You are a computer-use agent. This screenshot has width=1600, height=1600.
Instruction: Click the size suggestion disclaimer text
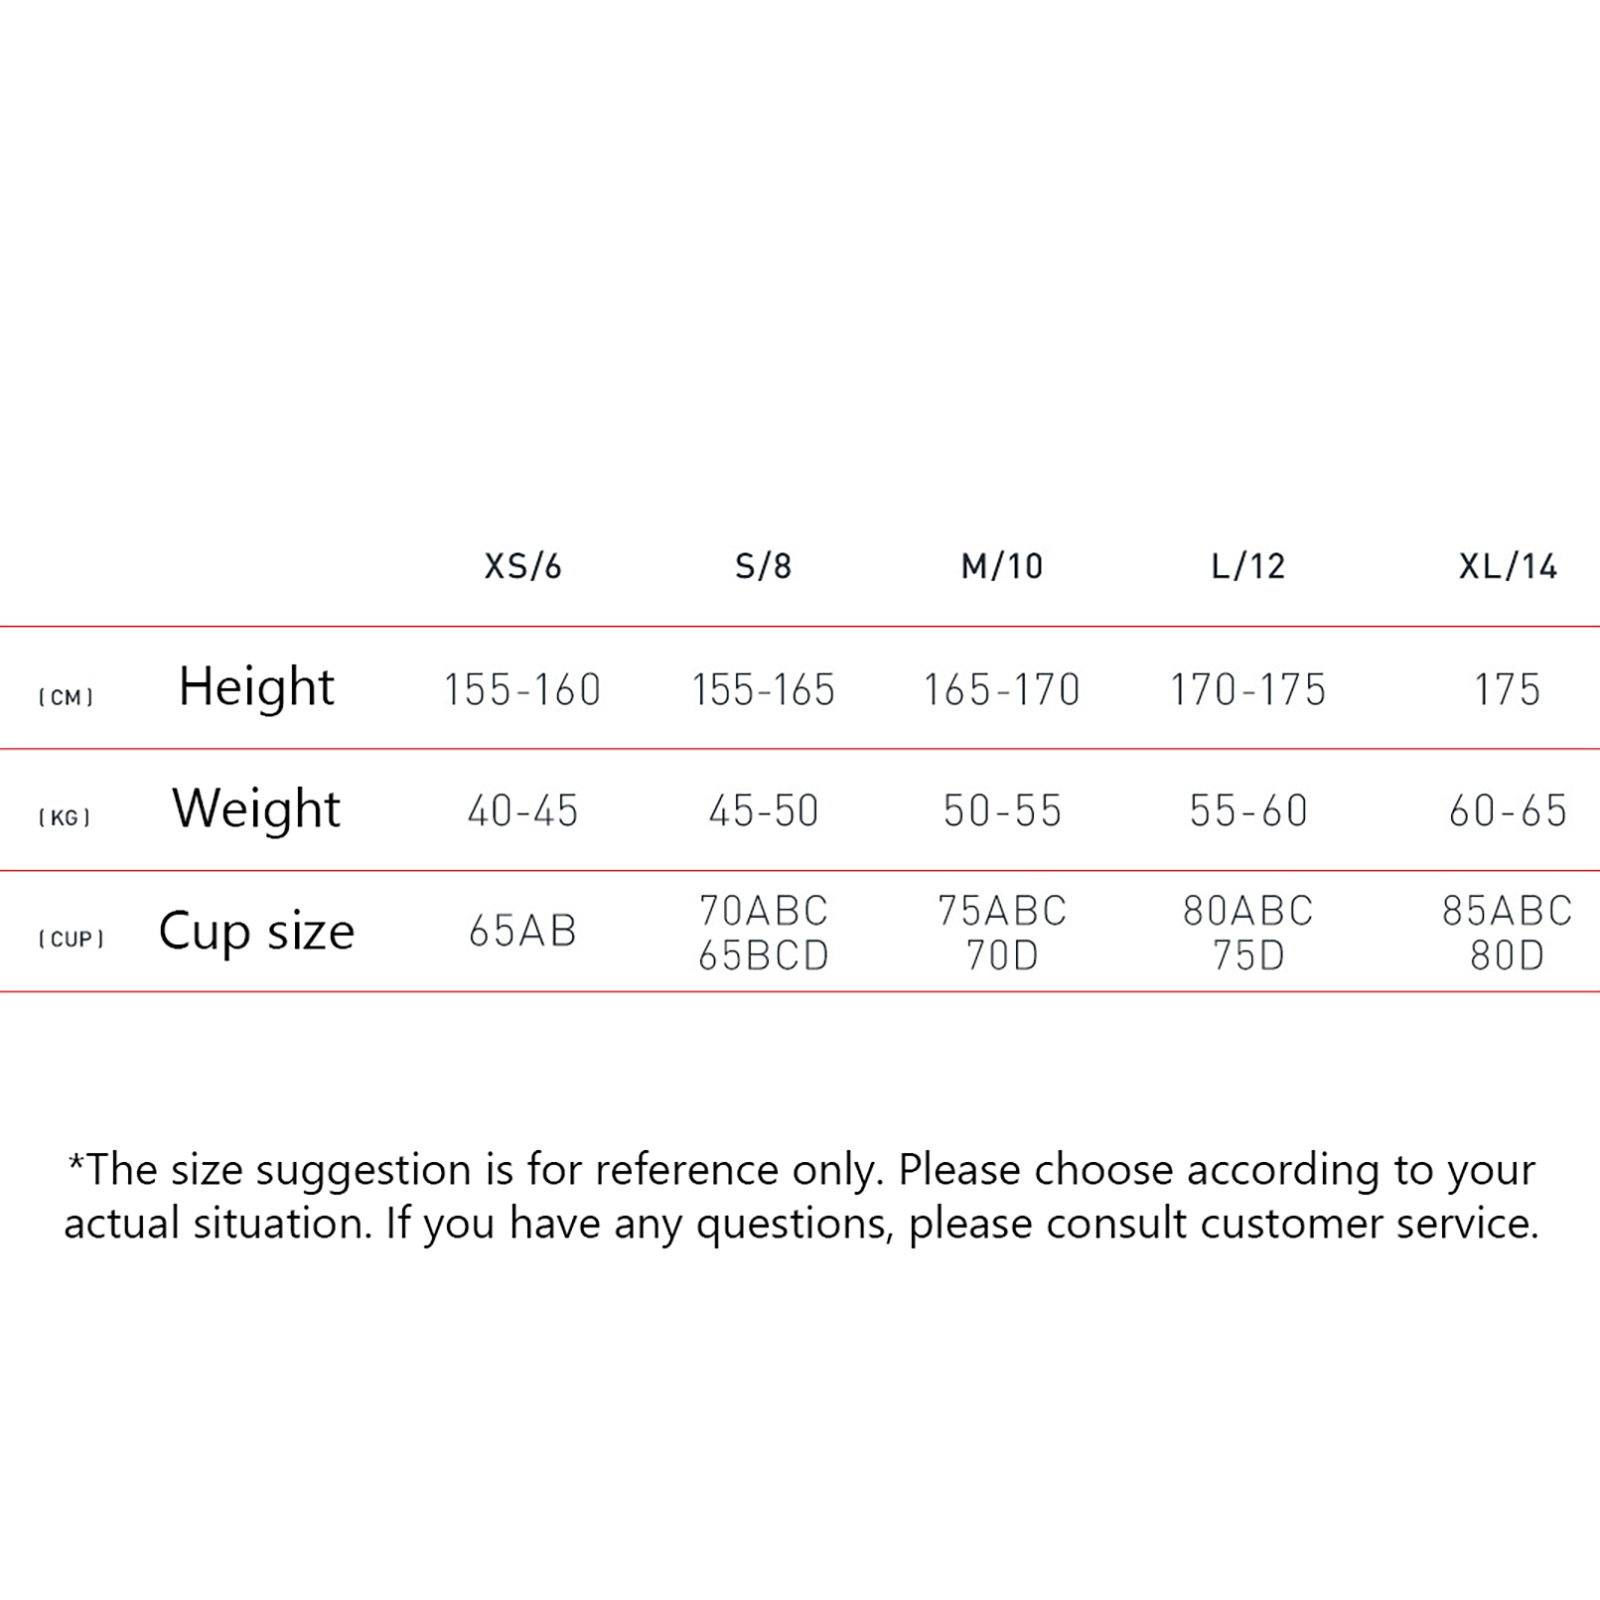(800, 1196)
